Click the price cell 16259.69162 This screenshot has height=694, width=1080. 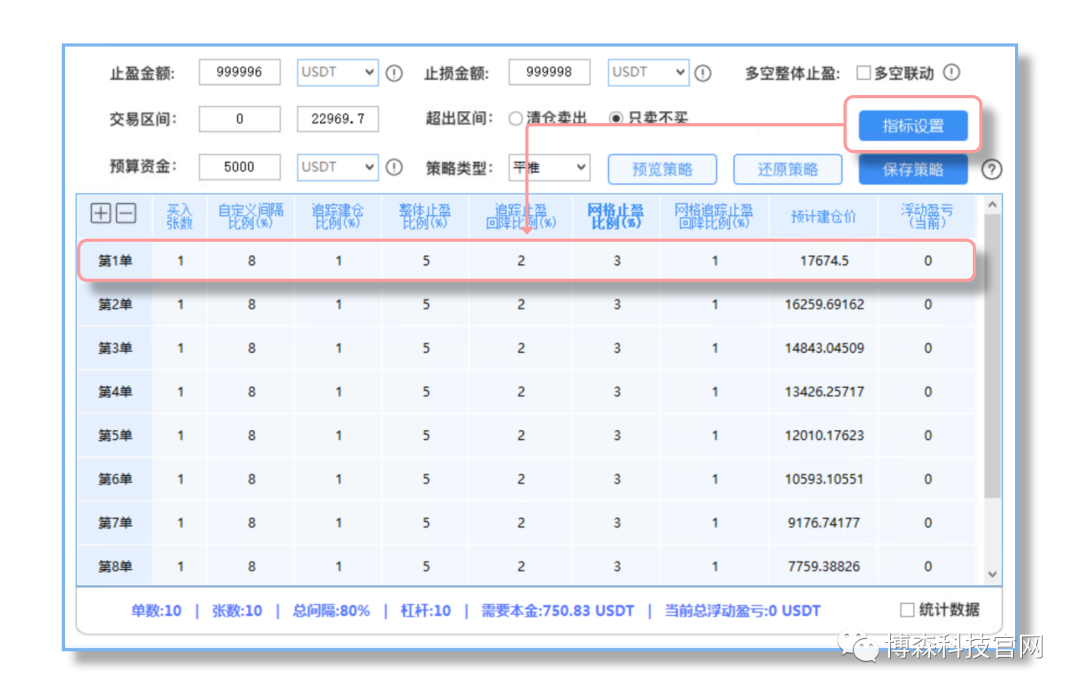click(x=824, y=304)
